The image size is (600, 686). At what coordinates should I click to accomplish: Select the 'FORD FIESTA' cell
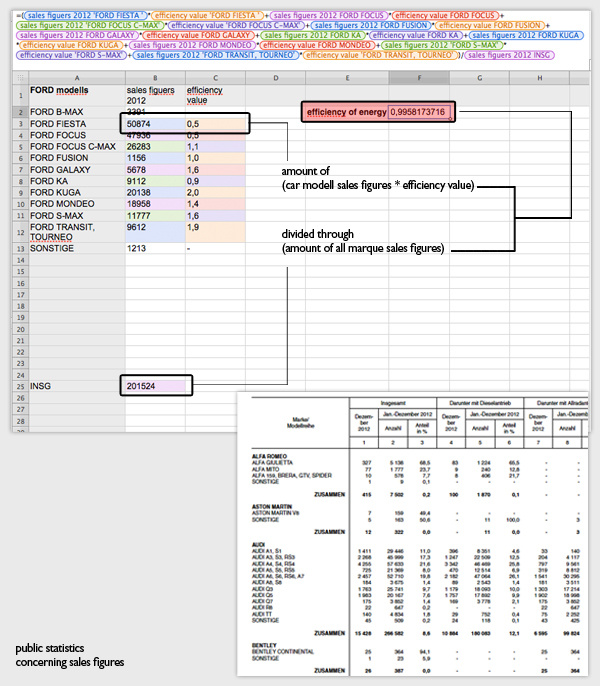point(77,124)
